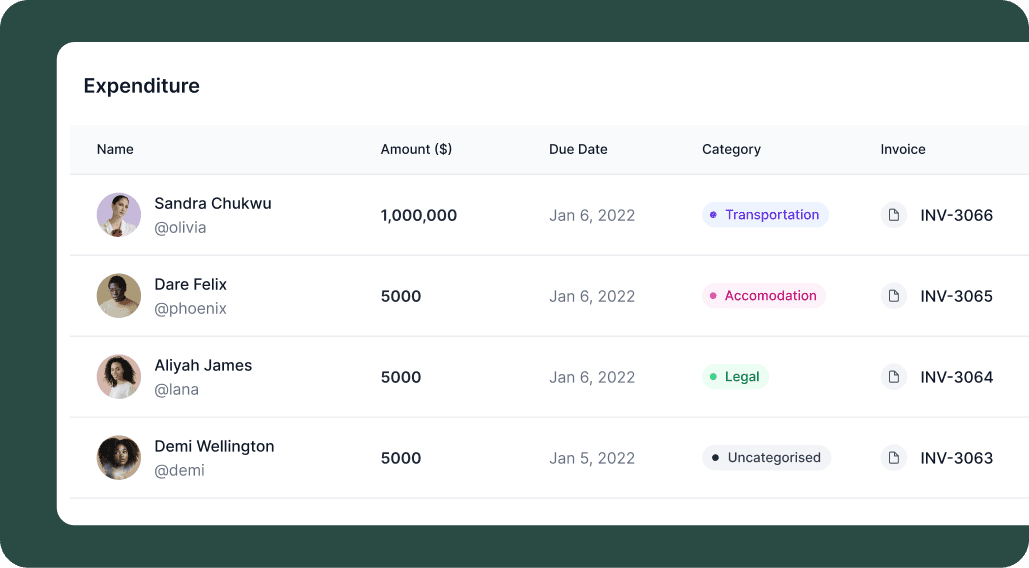Open invoice file icon for INV-3064

(x=893, y=377)
